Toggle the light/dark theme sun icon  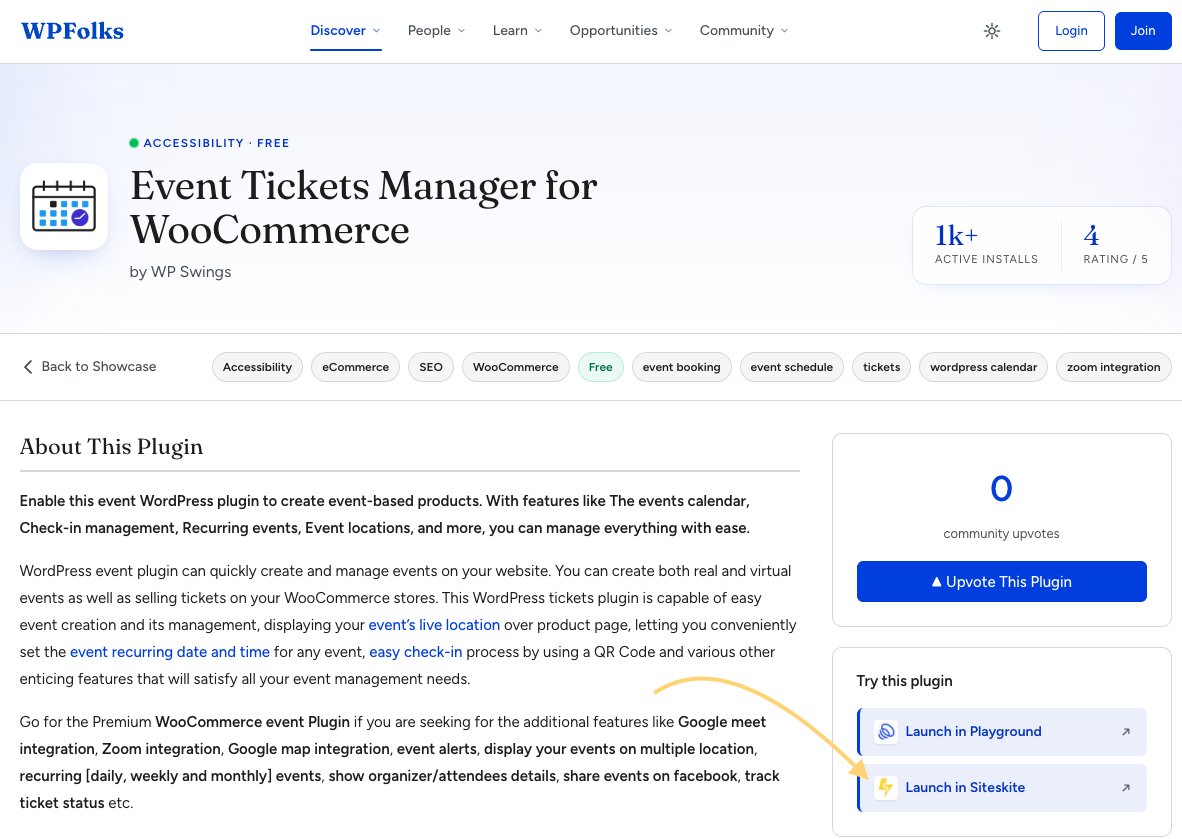click(992, 31)
